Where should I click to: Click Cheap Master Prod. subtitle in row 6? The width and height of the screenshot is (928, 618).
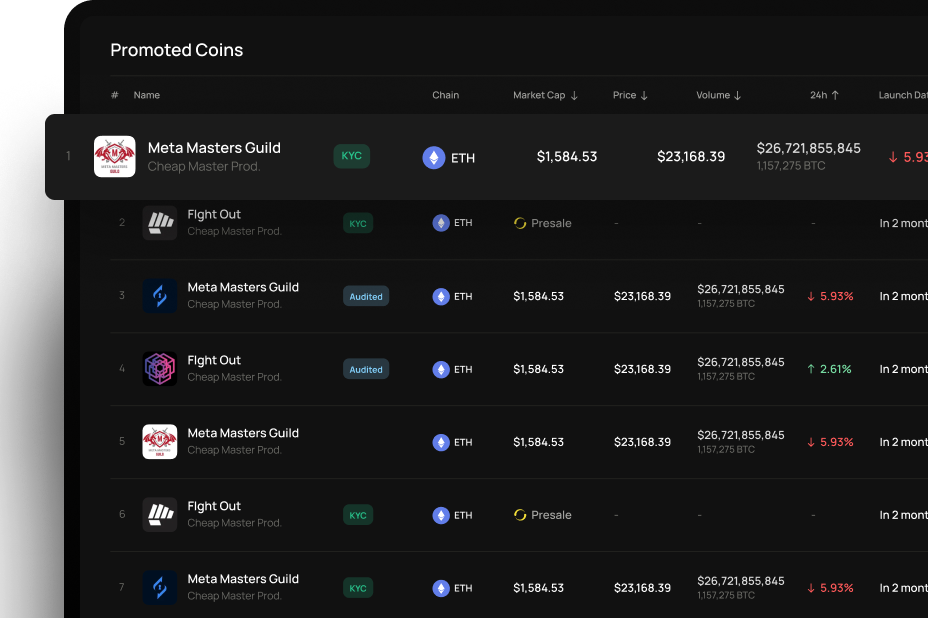[x=234, y=523]
